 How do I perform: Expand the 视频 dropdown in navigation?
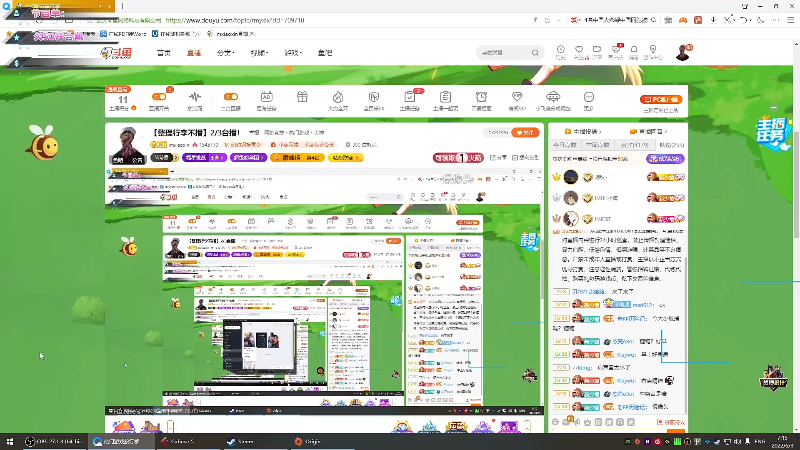259,53
